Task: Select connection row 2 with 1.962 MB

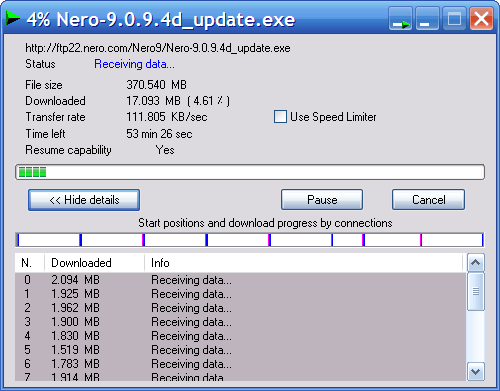Action: click(x=240, y=308)
